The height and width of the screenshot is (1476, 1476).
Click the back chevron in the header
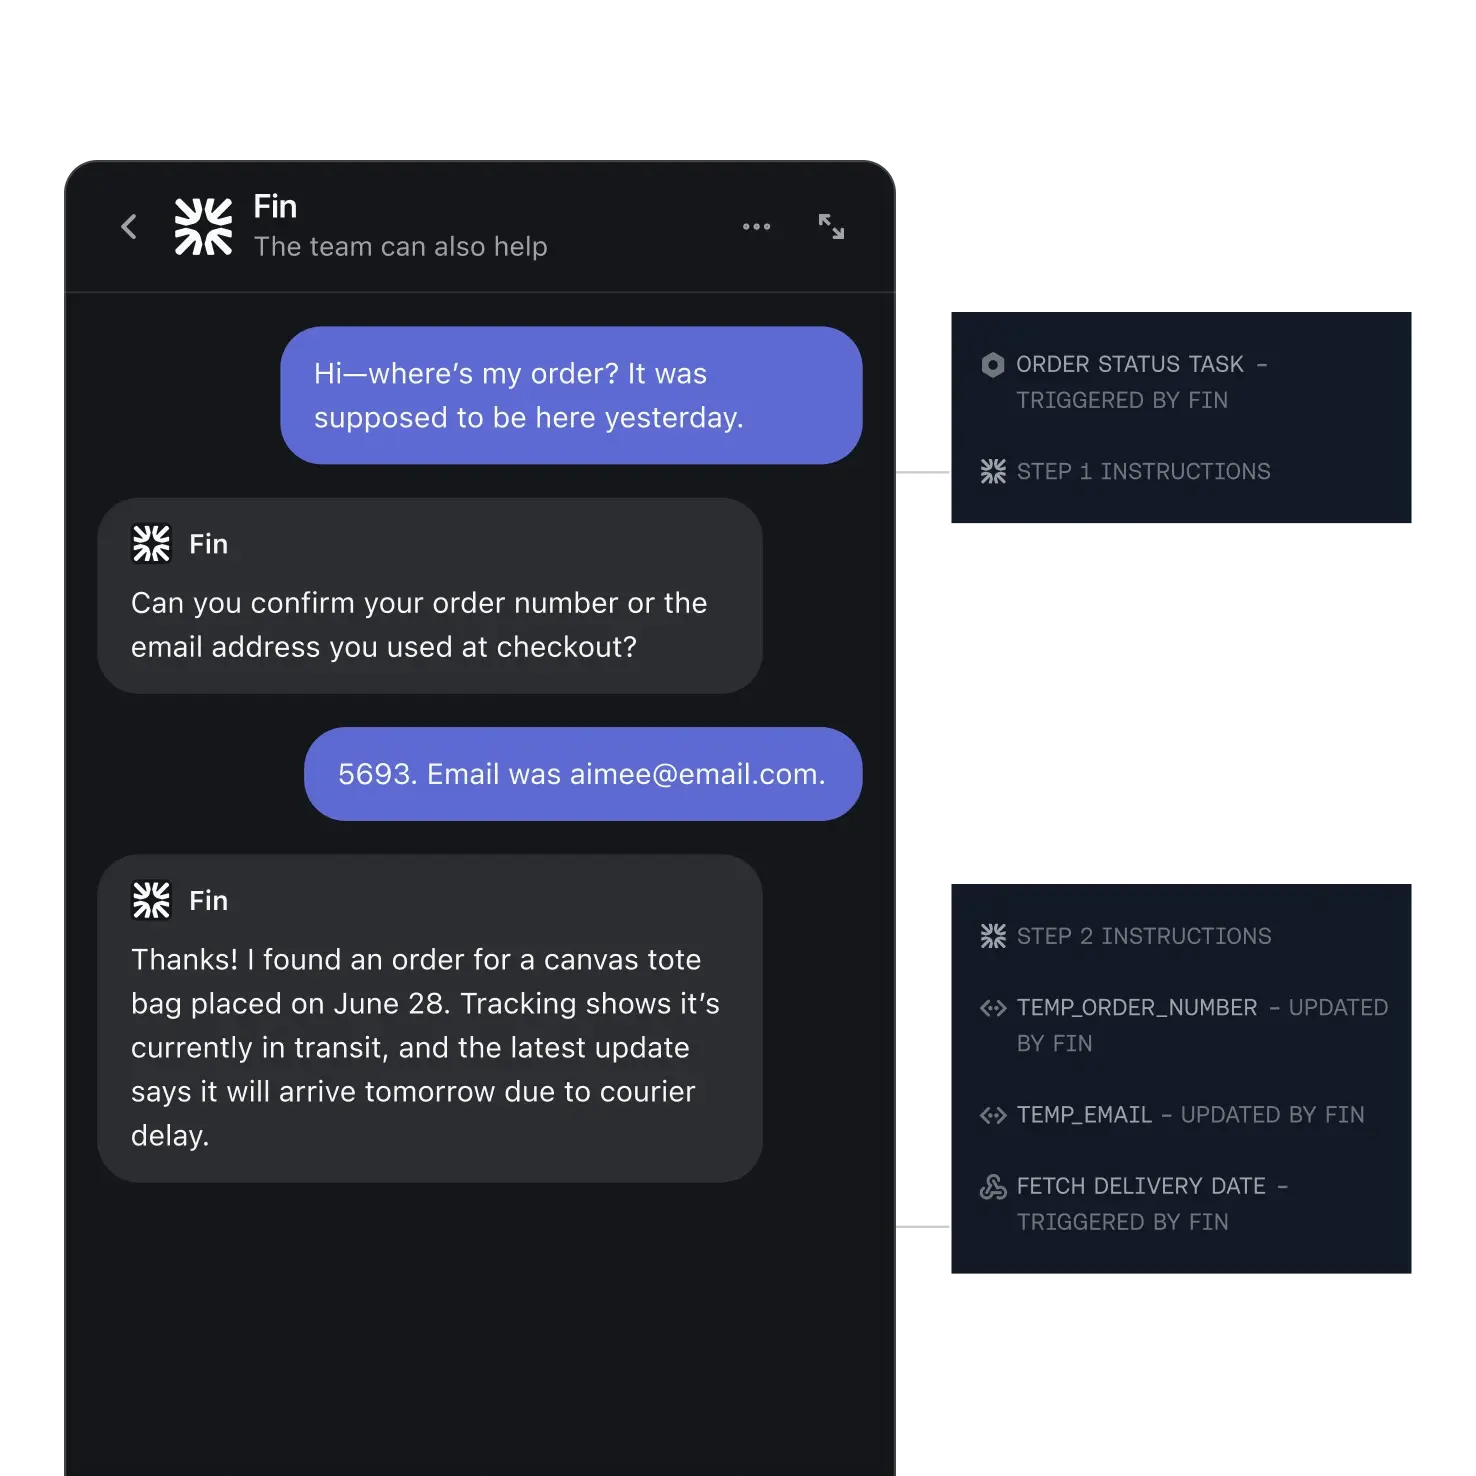point(129,226)
